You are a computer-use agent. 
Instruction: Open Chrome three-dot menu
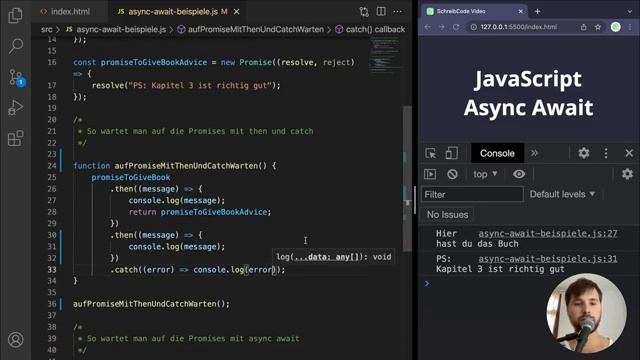[x=630, y=27]
